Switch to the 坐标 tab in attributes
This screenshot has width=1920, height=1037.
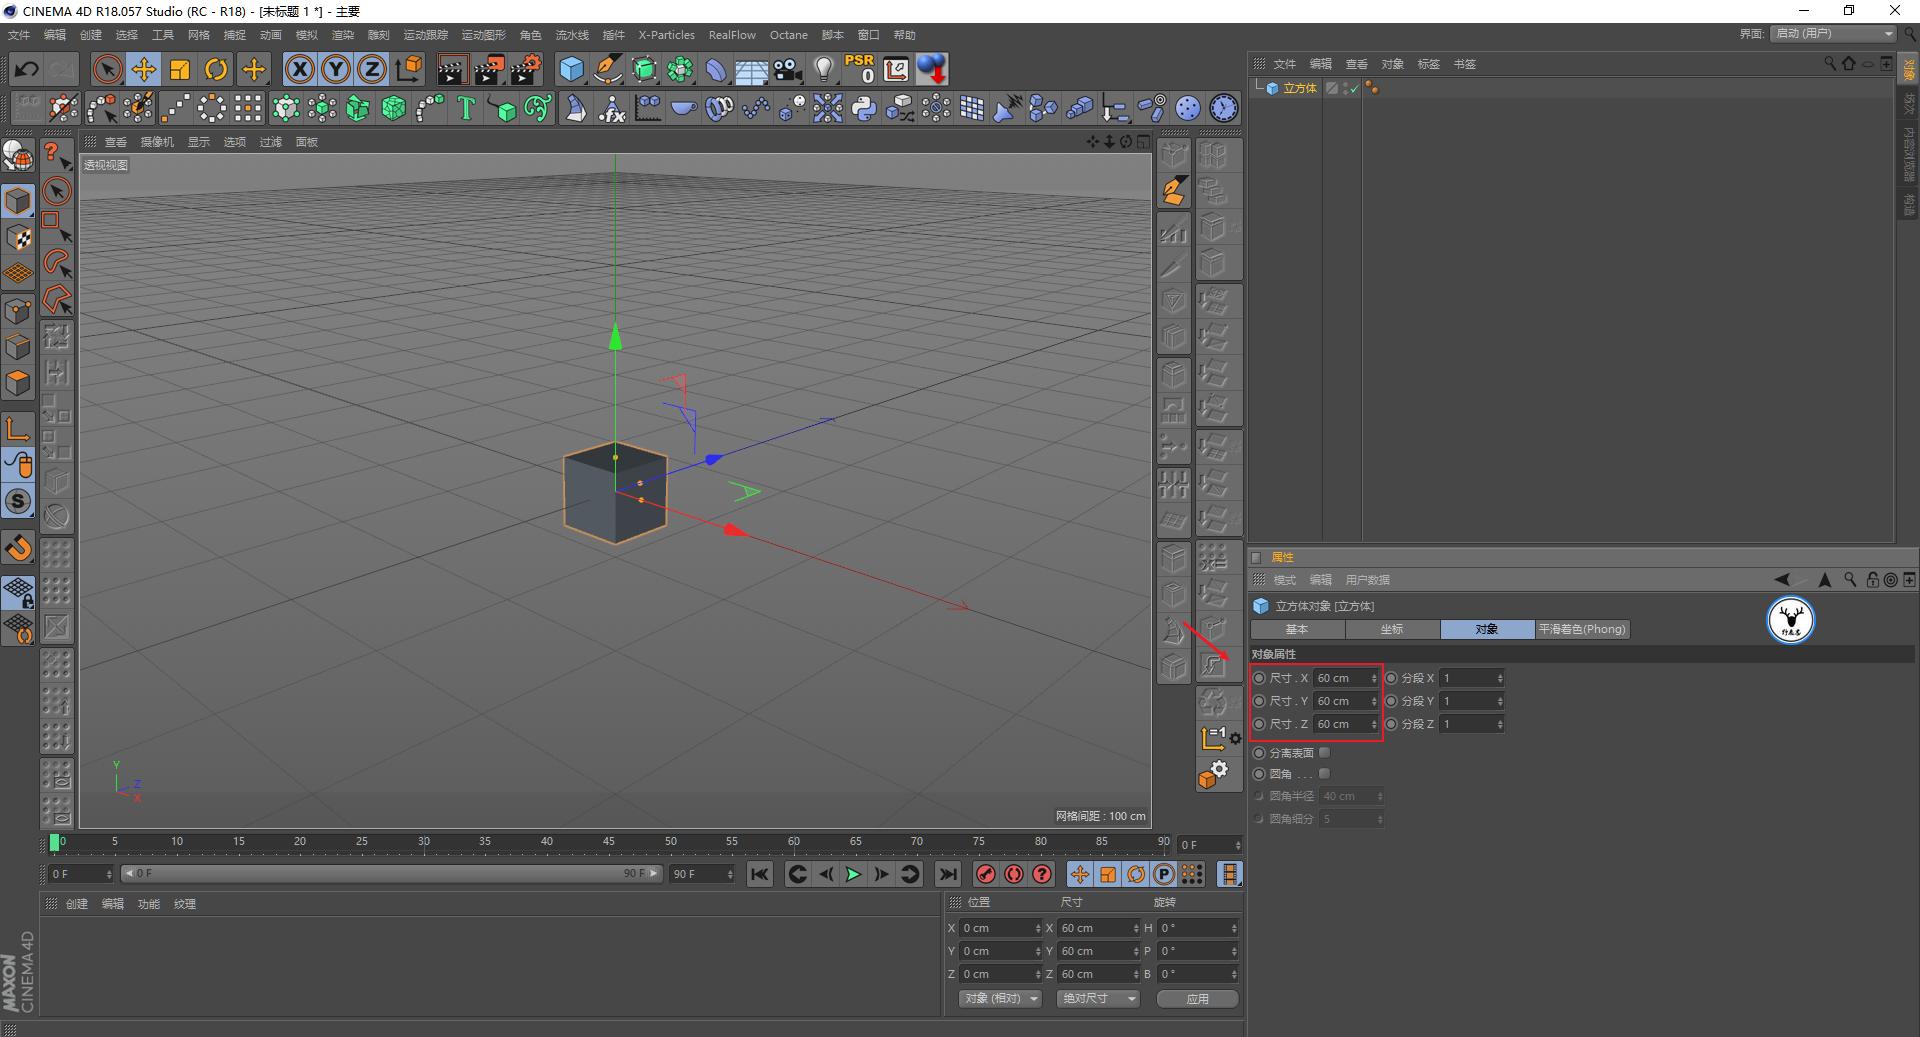[1392, 630]
